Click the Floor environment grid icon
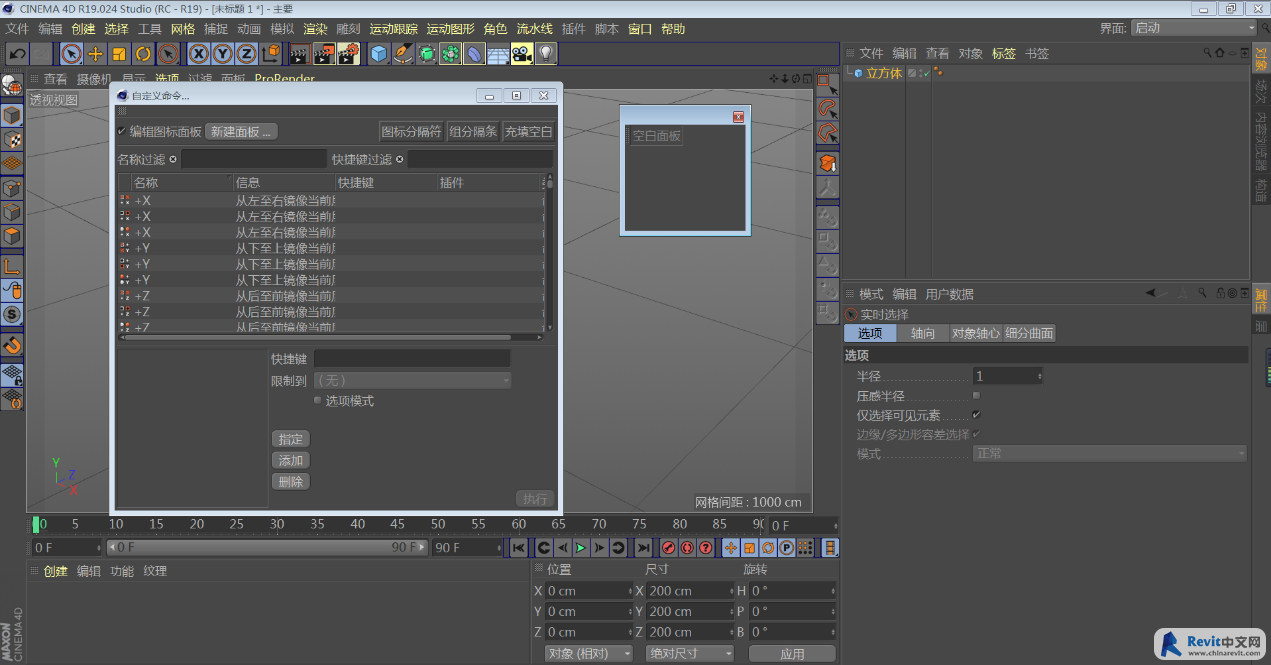The height and width of the screenshot is (665, 1271). click(498, 53)
